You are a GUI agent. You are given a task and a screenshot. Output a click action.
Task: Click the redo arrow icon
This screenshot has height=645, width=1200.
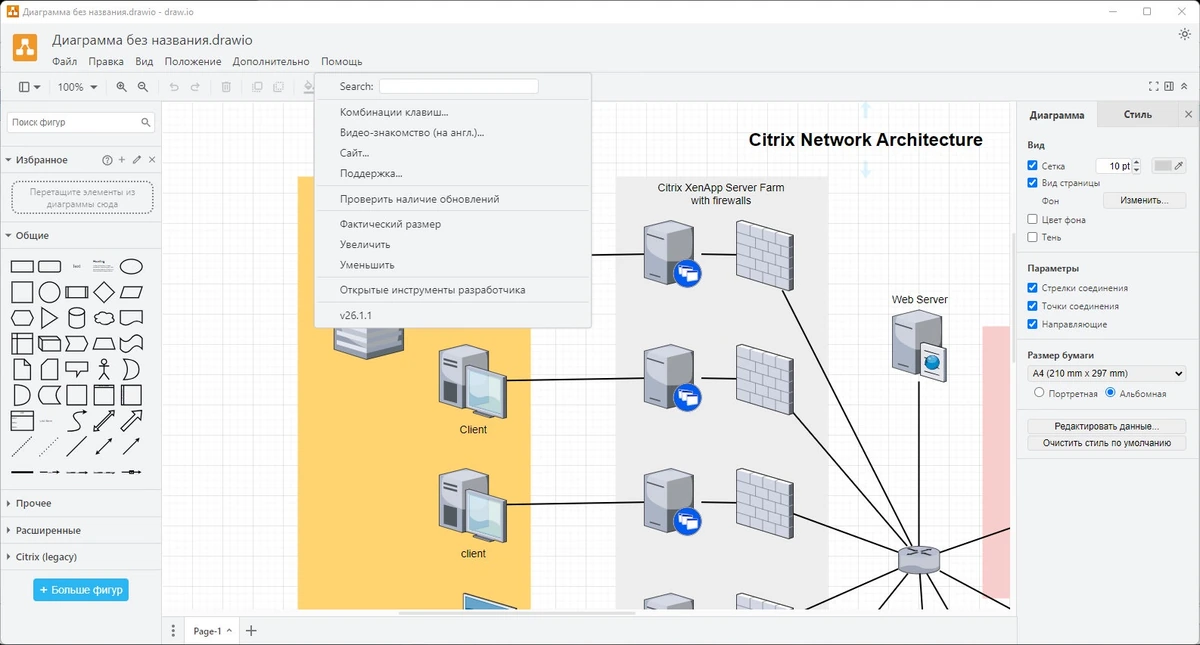[195, 87]
